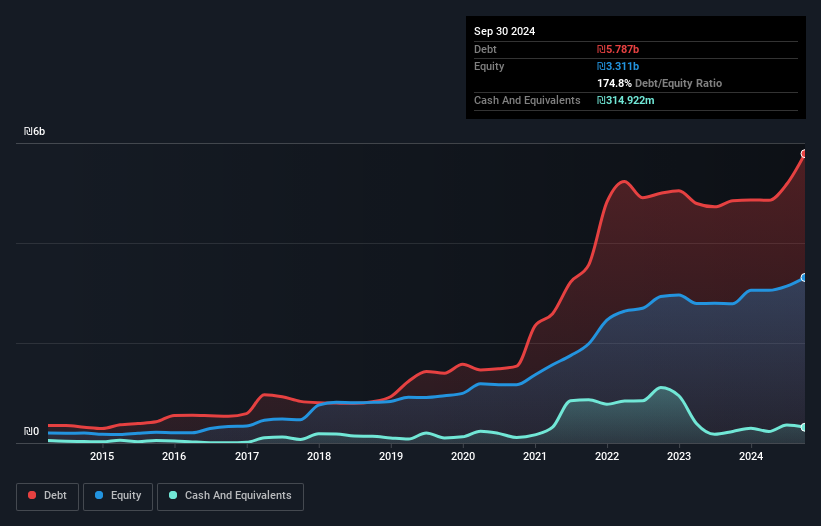The width and height of the screenshot is (821, 526).
Task: Click the 2016 x-axis label
Action: tap(174, 456)
